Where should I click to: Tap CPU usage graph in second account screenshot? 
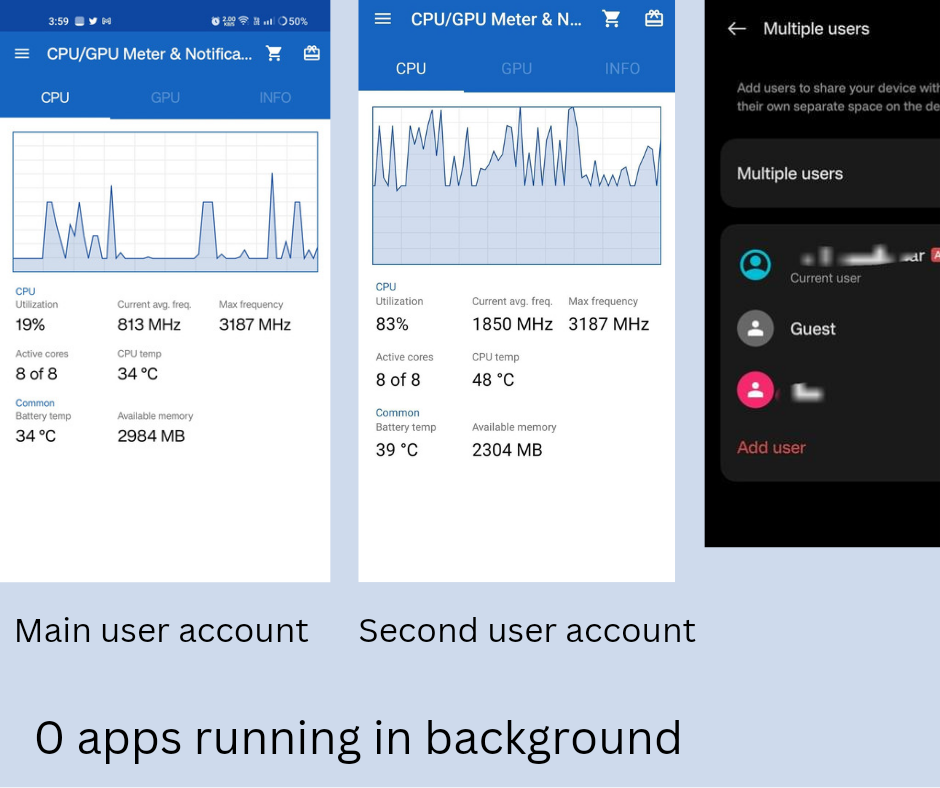click(517, 185)
